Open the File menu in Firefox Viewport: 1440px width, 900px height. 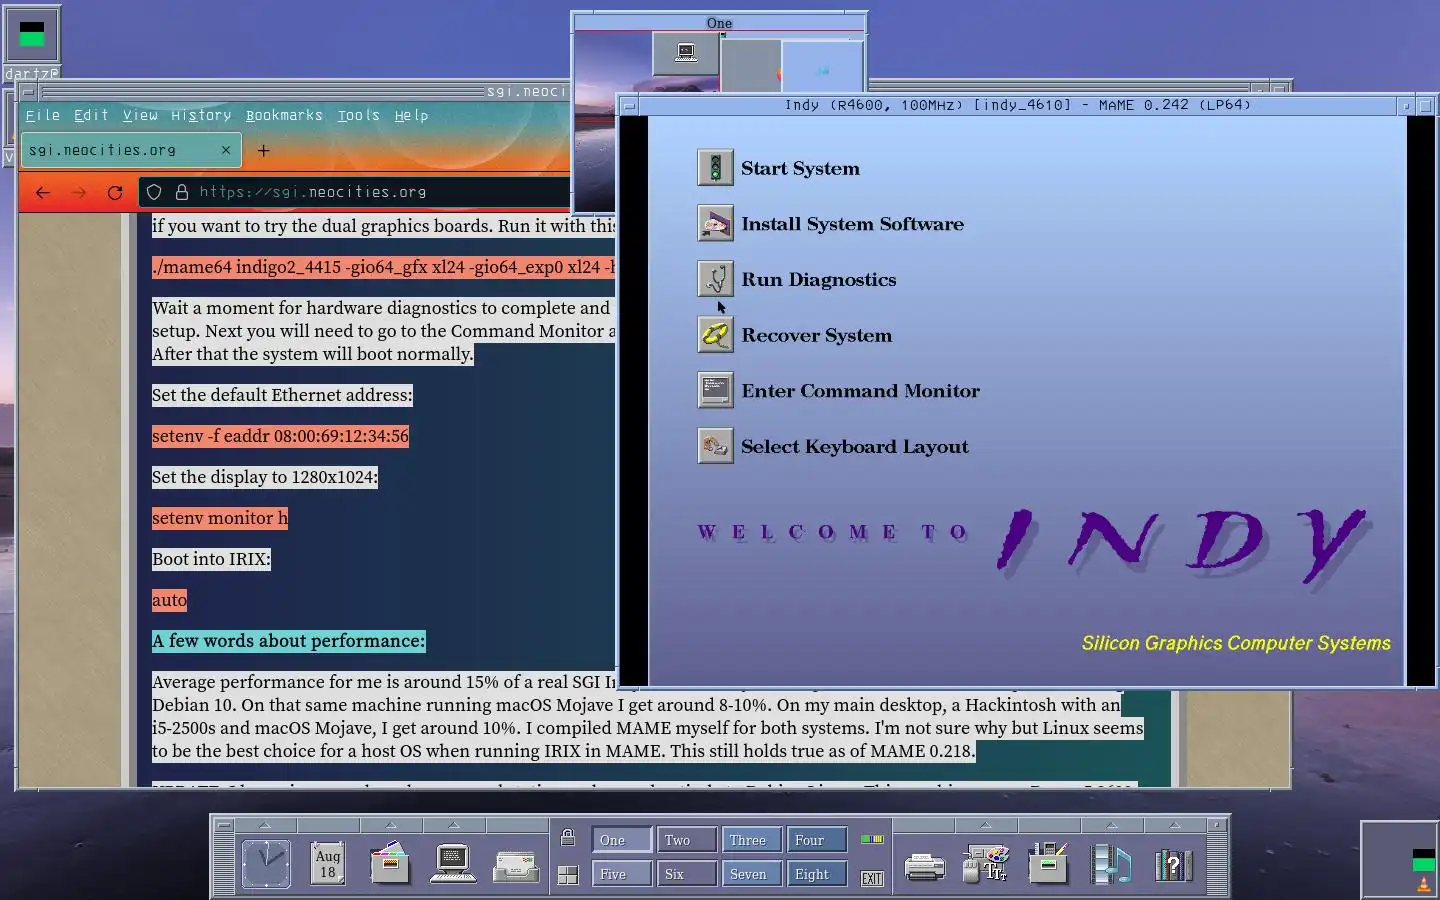(43, 115)
